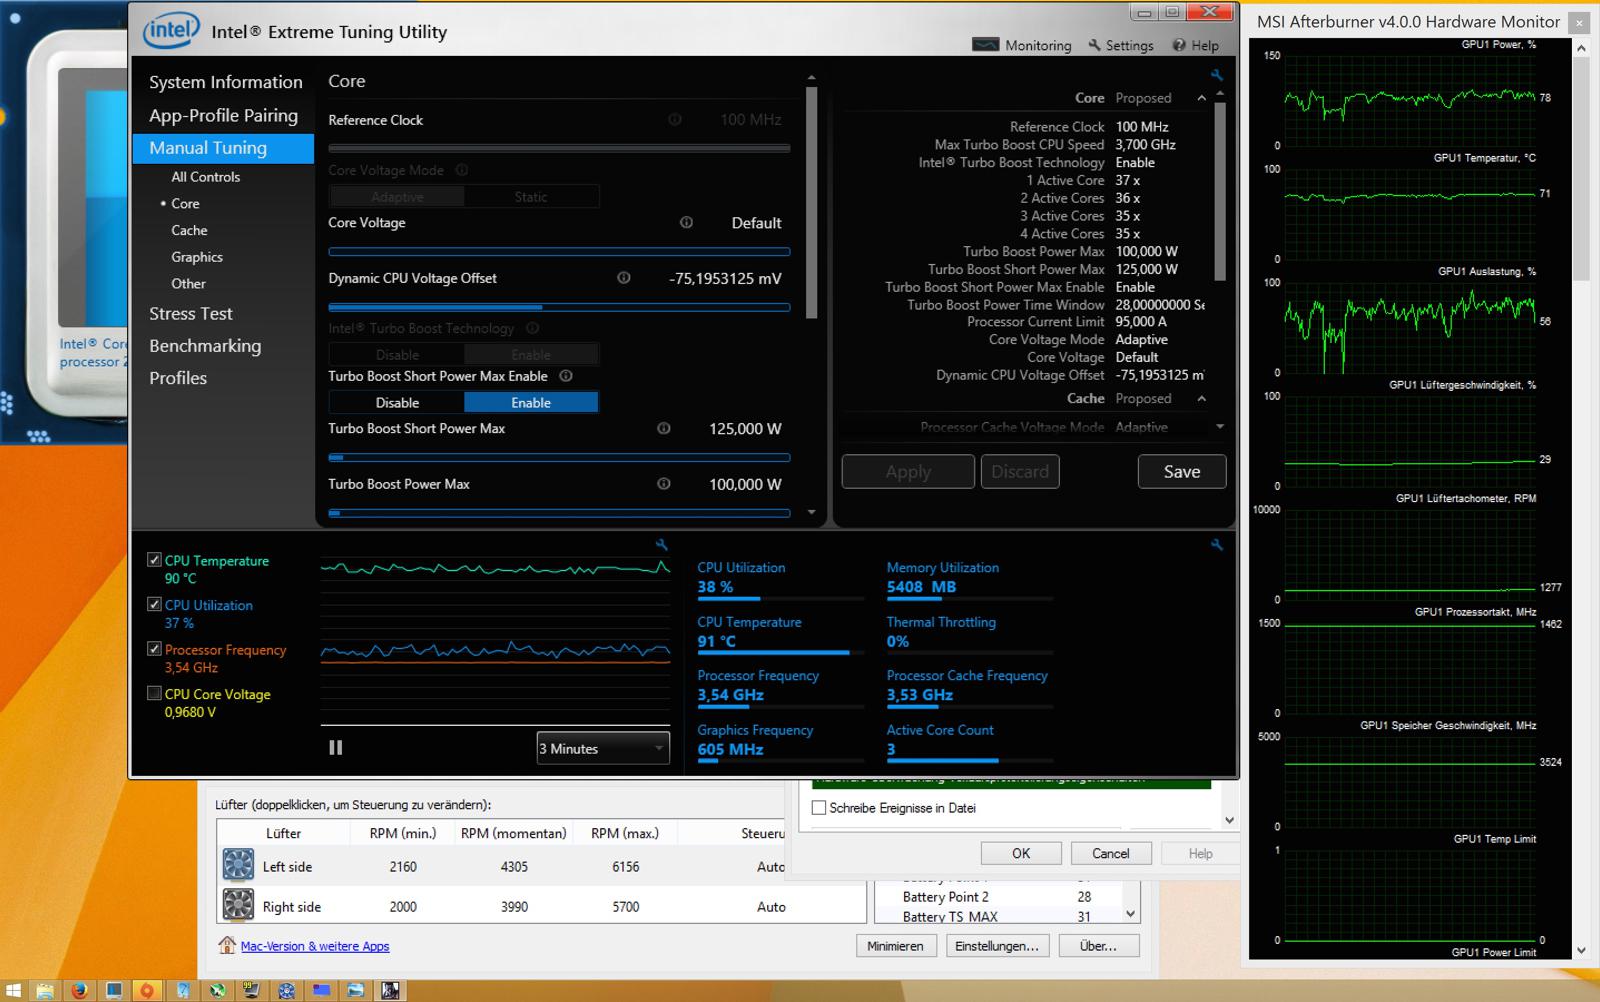Open the Stress Test section
1600x1002 pixels.
click(191, 313)
